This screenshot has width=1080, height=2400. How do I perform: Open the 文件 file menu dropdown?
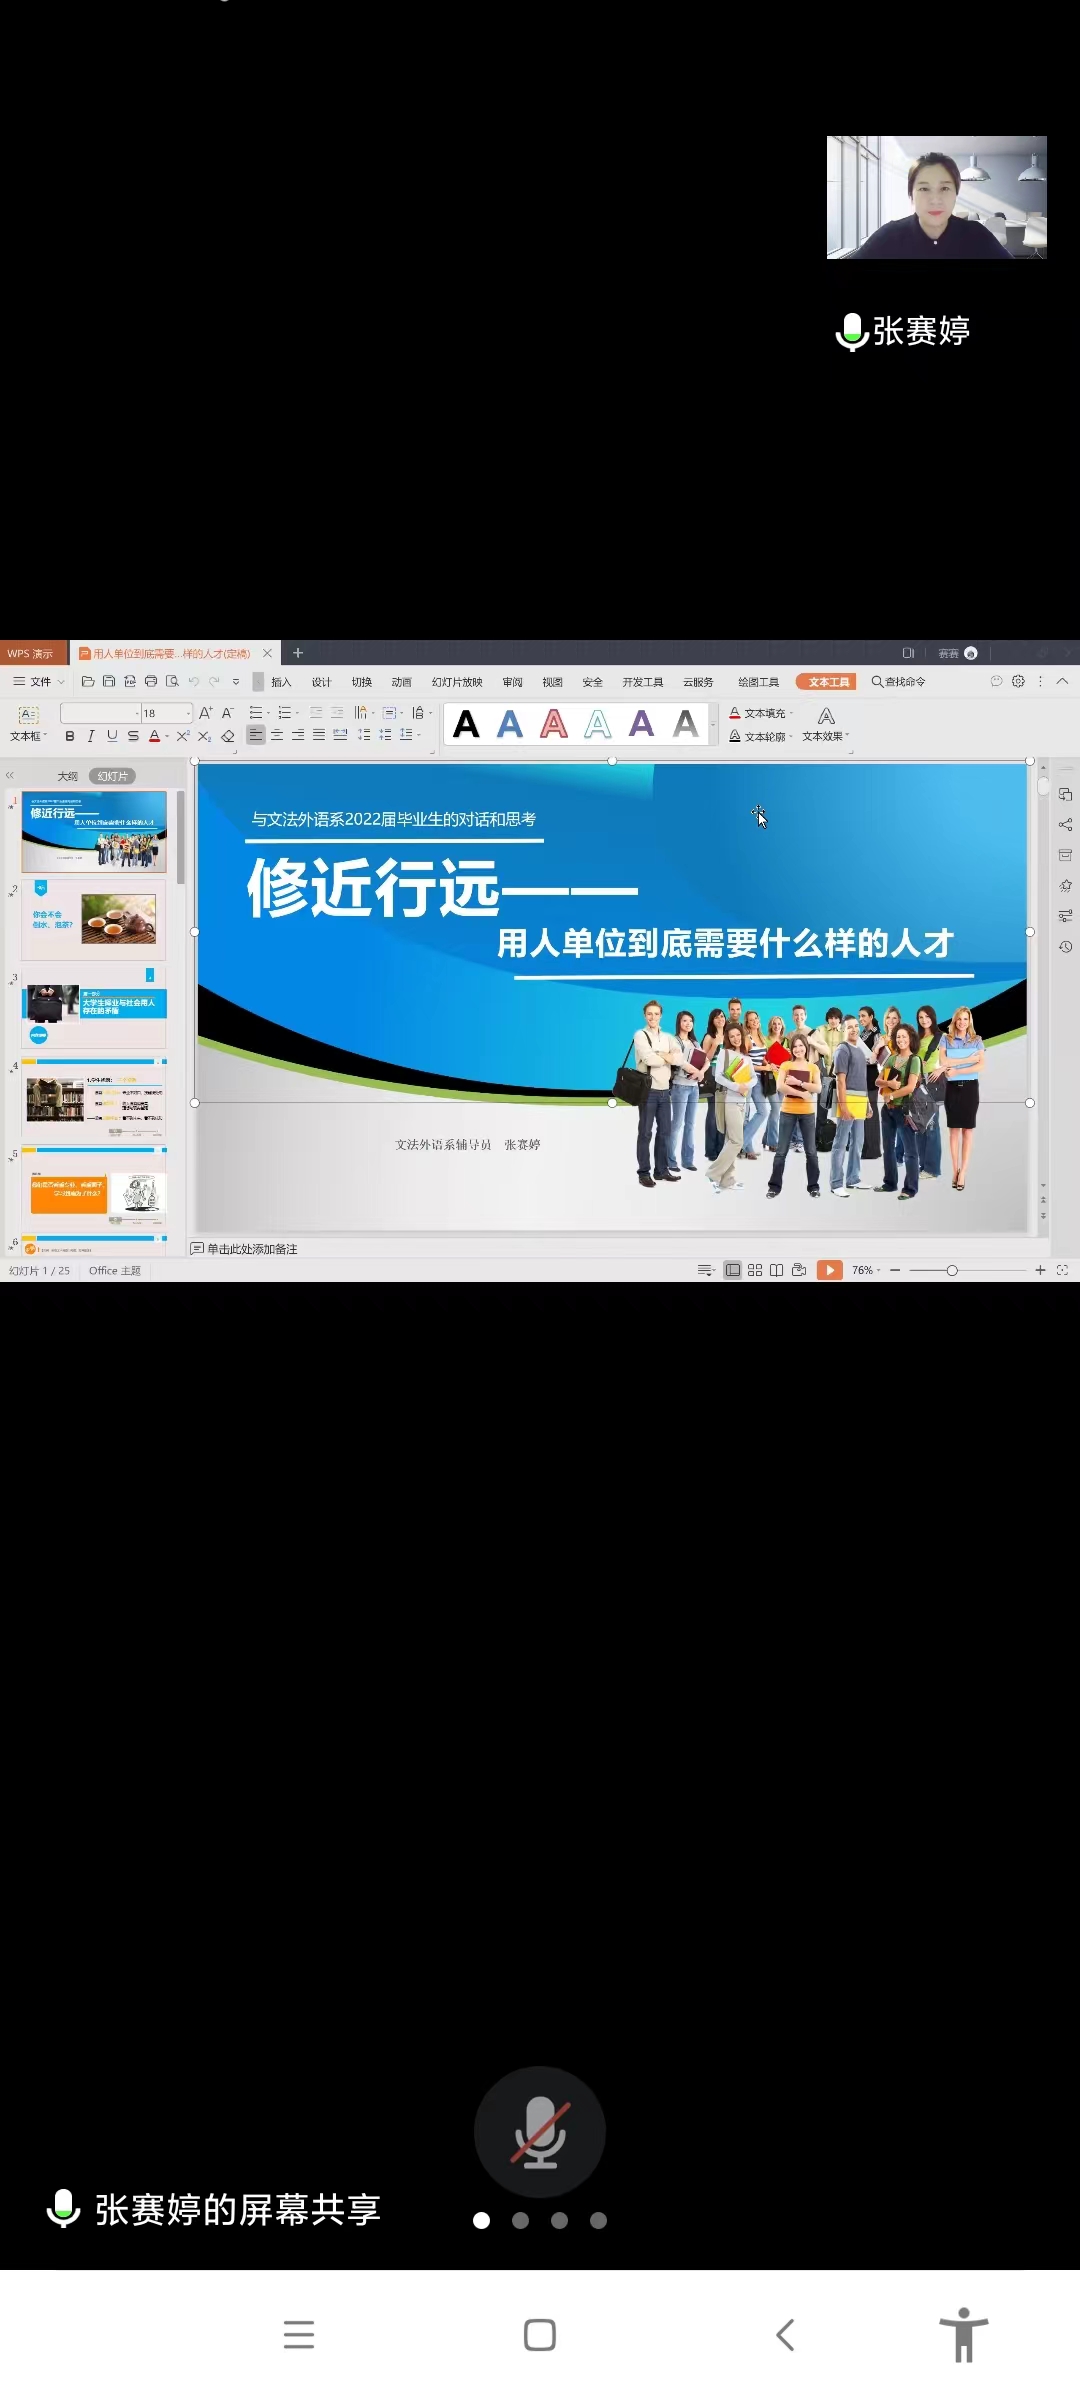(x=39, y=681)
